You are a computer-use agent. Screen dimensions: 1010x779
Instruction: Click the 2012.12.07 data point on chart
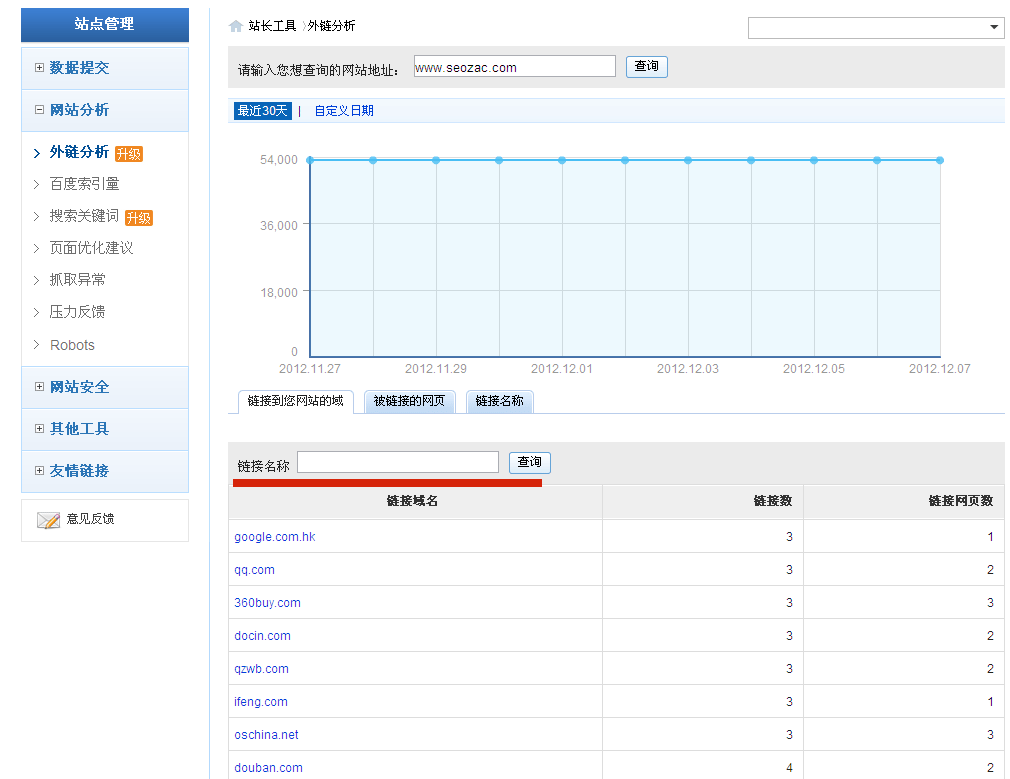click(x=940, y=160)
